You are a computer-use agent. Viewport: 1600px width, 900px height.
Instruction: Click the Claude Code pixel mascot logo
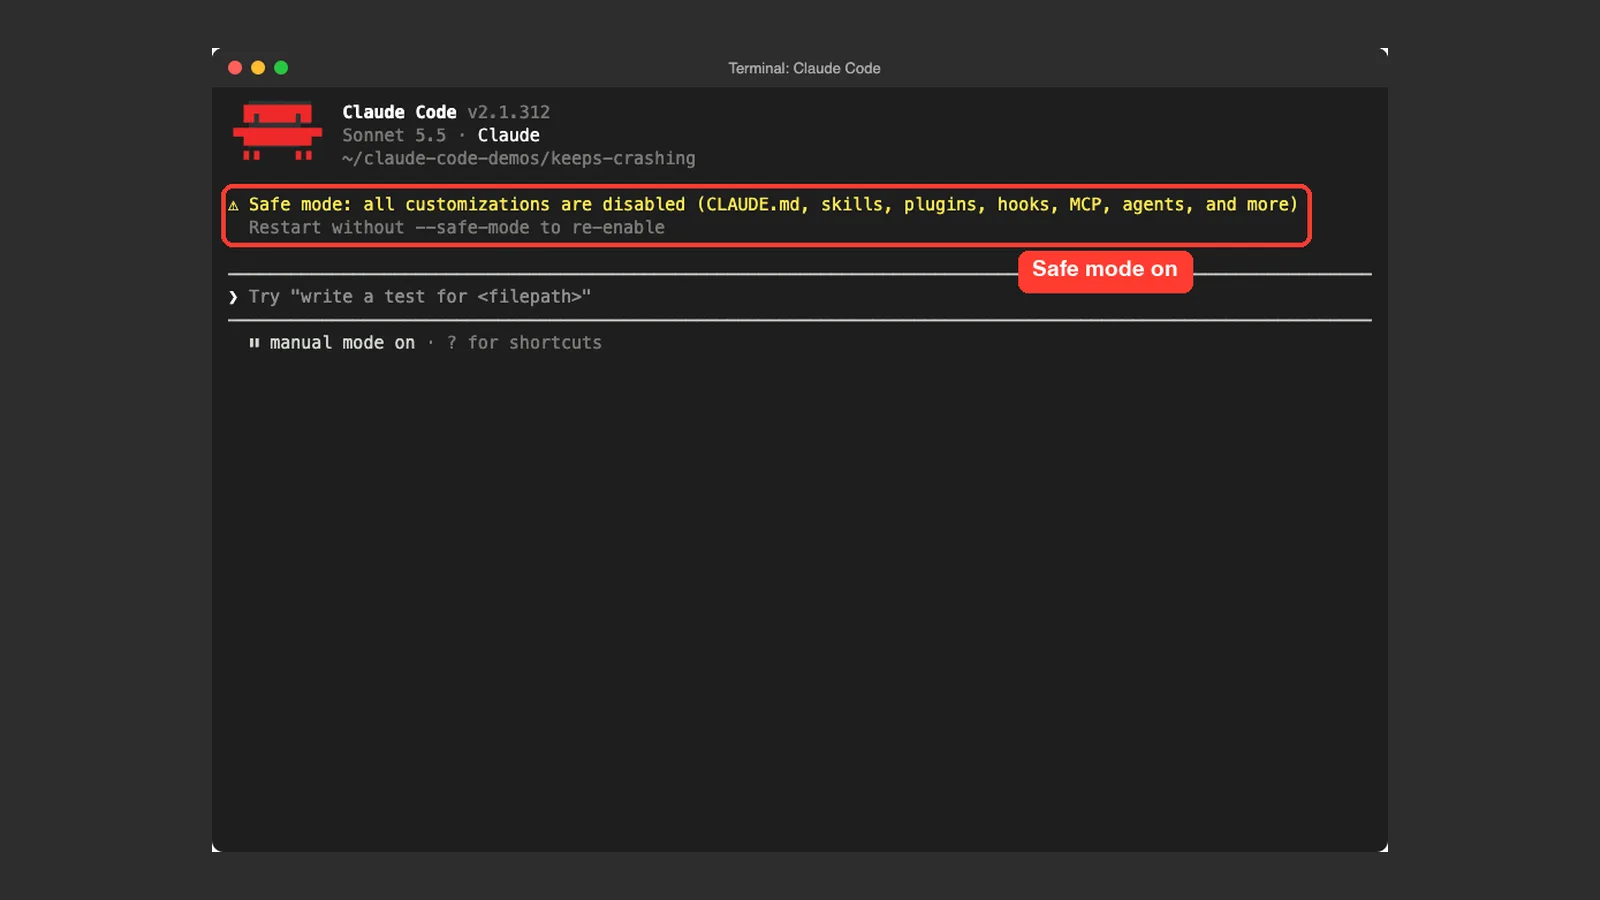pos(277,132)
